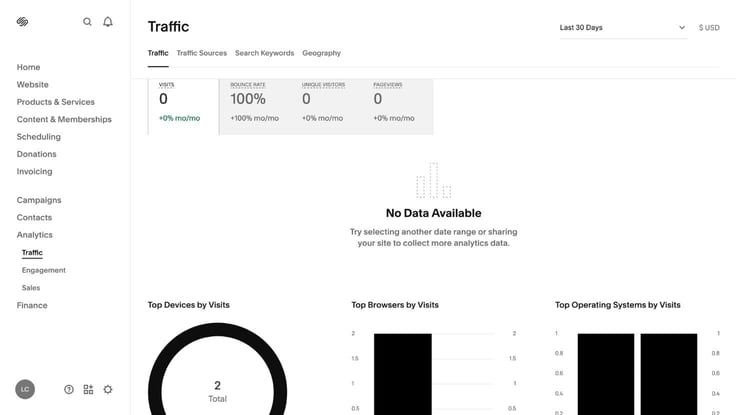The height and width of the screenshot is (415, 736).
Task: Click the devices donut chart ring
Action: pos(217,329)
